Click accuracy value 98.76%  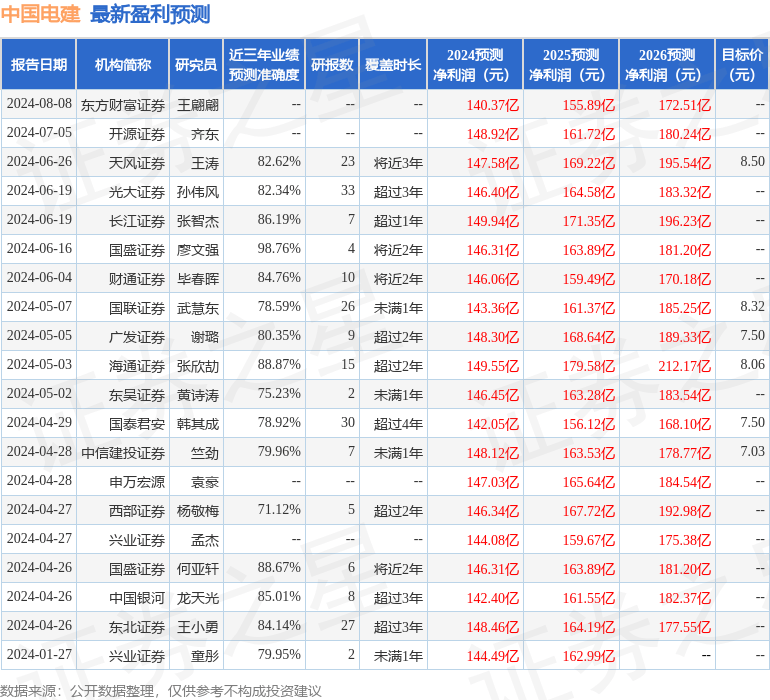279,248
